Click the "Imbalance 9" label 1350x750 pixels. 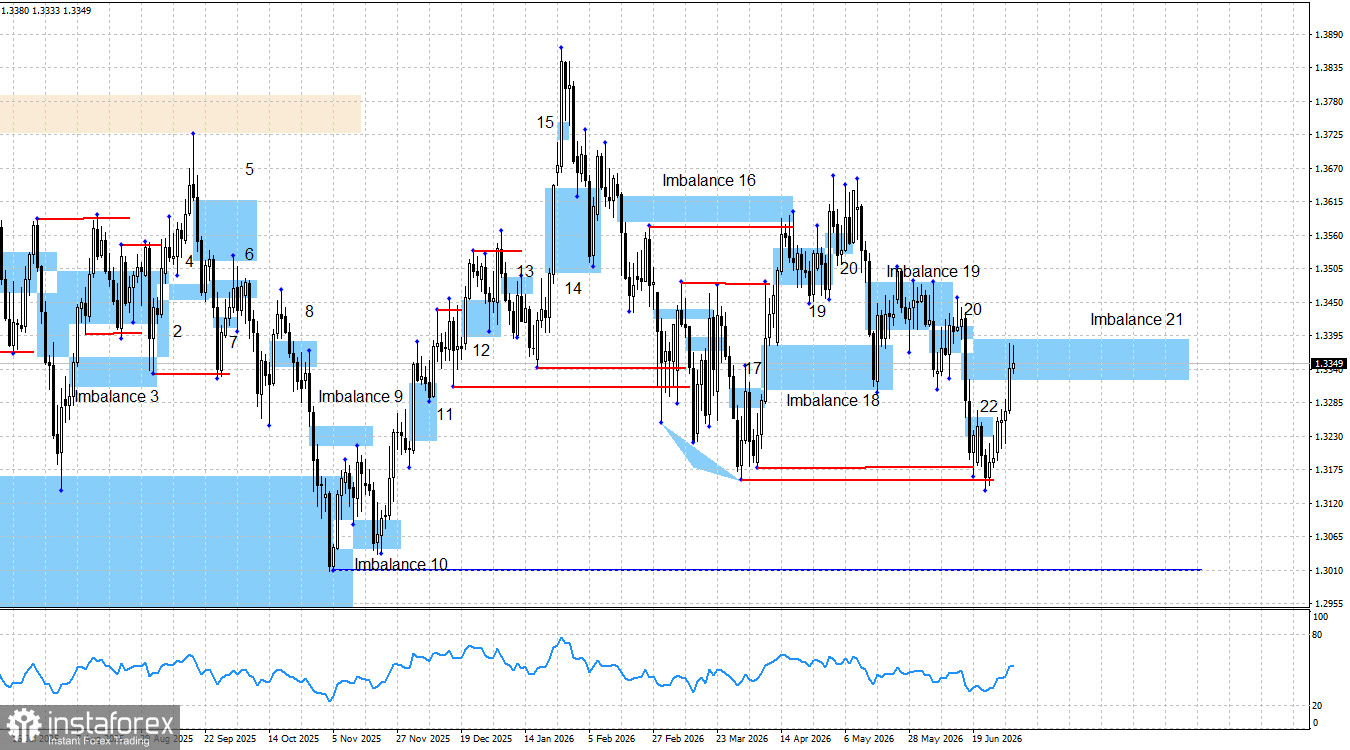(x=361, y=397)
